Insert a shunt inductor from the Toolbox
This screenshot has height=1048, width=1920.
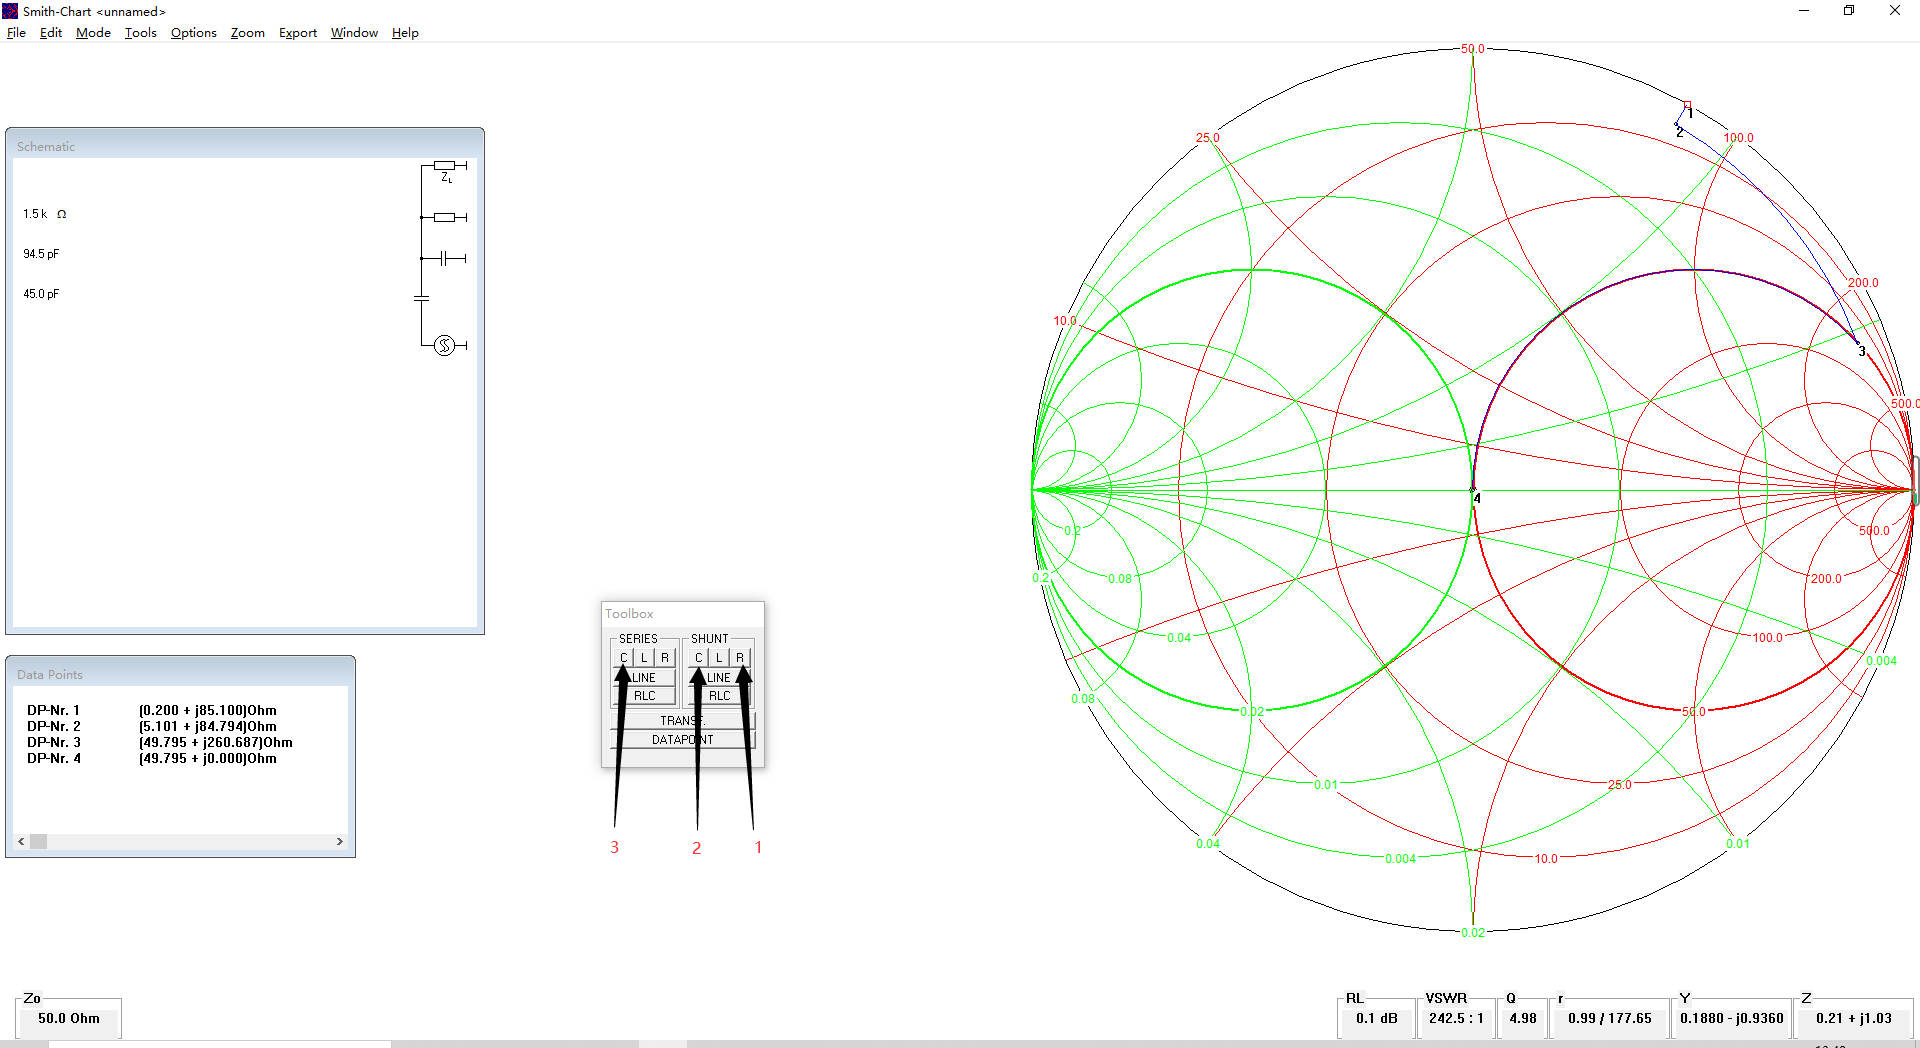pyautogui.click(x=719, y=657)
